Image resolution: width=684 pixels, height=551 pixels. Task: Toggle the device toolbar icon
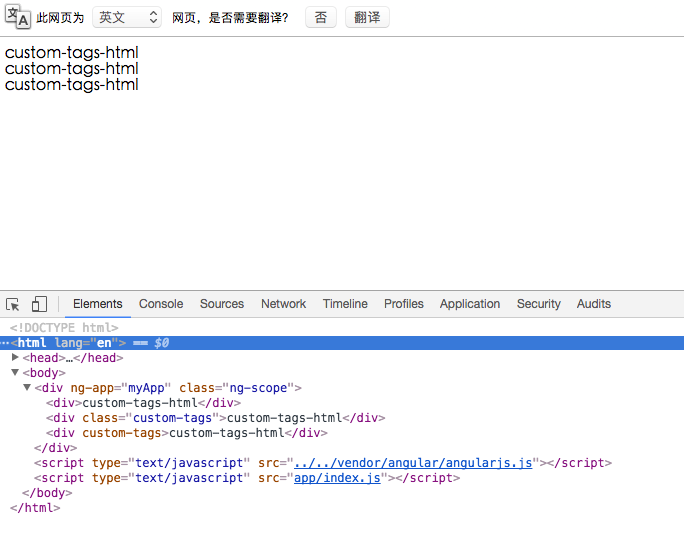pyautogui.click(x=39, y=304)
